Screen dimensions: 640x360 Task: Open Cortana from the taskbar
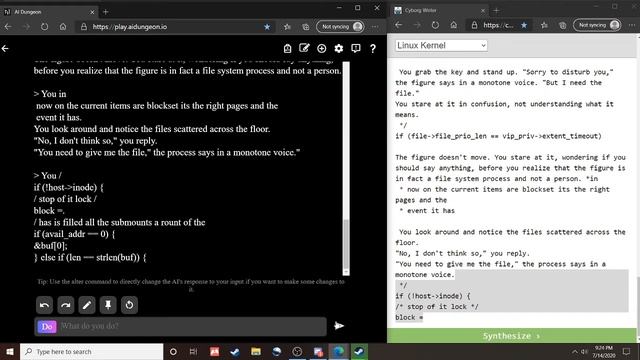click(x=173, y=351)
